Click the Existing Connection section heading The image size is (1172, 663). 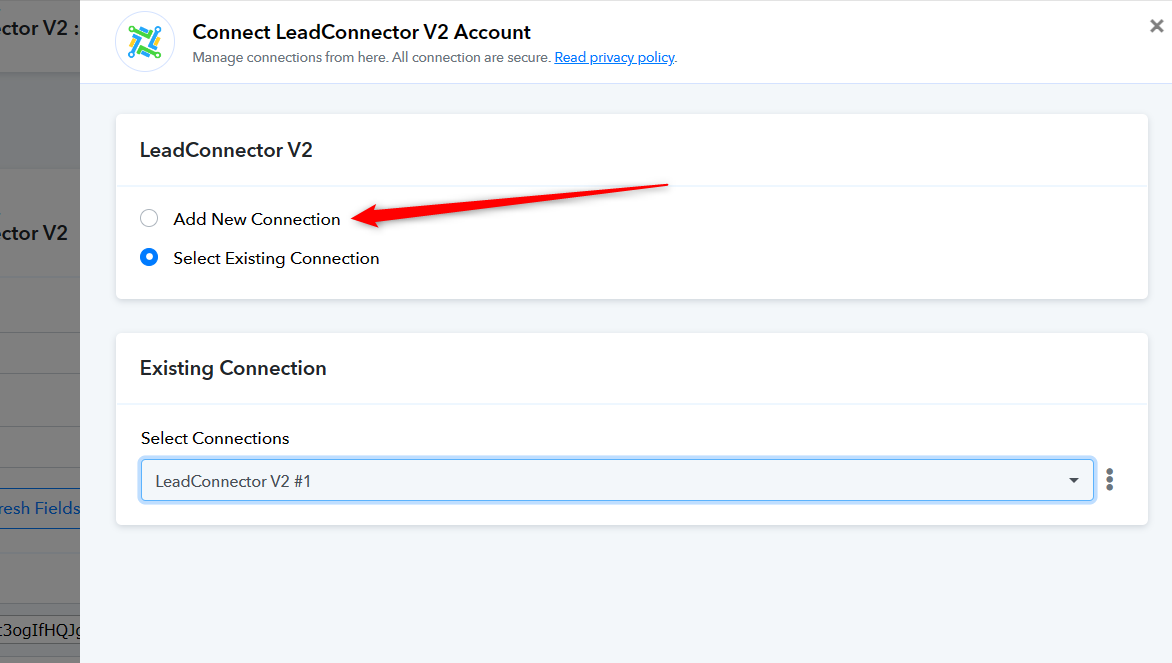pos(233,368)
